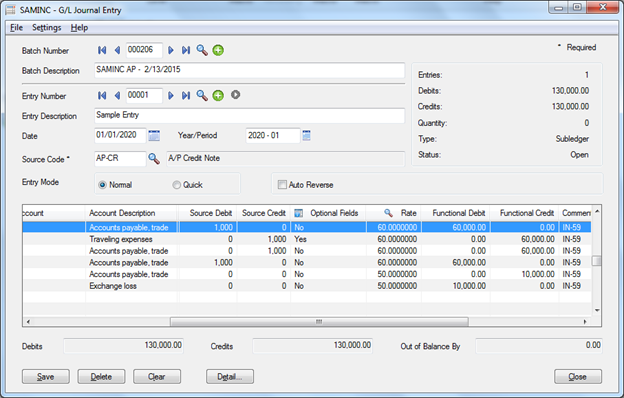Click the Close button at bottom right
The height and width of the screenshot is (398, 624).
pos(578,377)
